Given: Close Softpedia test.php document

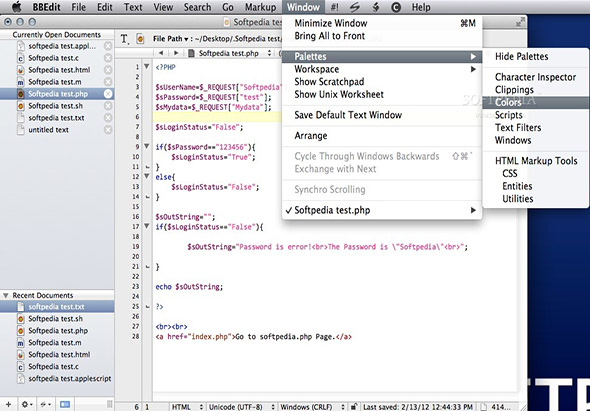Looking at the screenshot, I should point(108,94).
